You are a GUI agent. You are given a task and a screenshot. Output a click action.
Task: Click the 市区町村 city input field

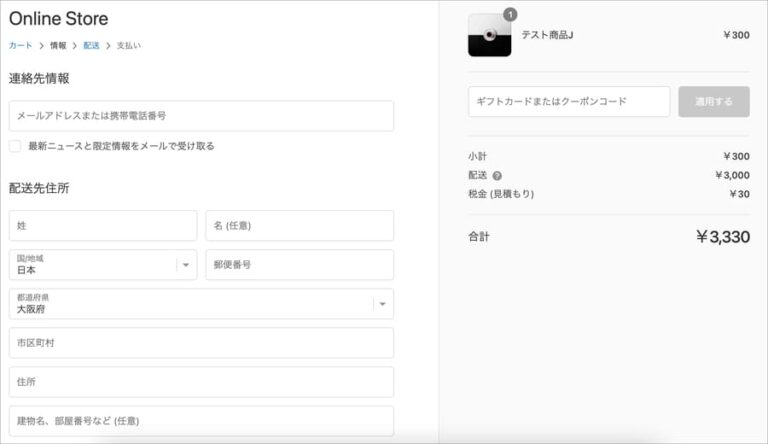pyautogui.click(x=201, y=343)
